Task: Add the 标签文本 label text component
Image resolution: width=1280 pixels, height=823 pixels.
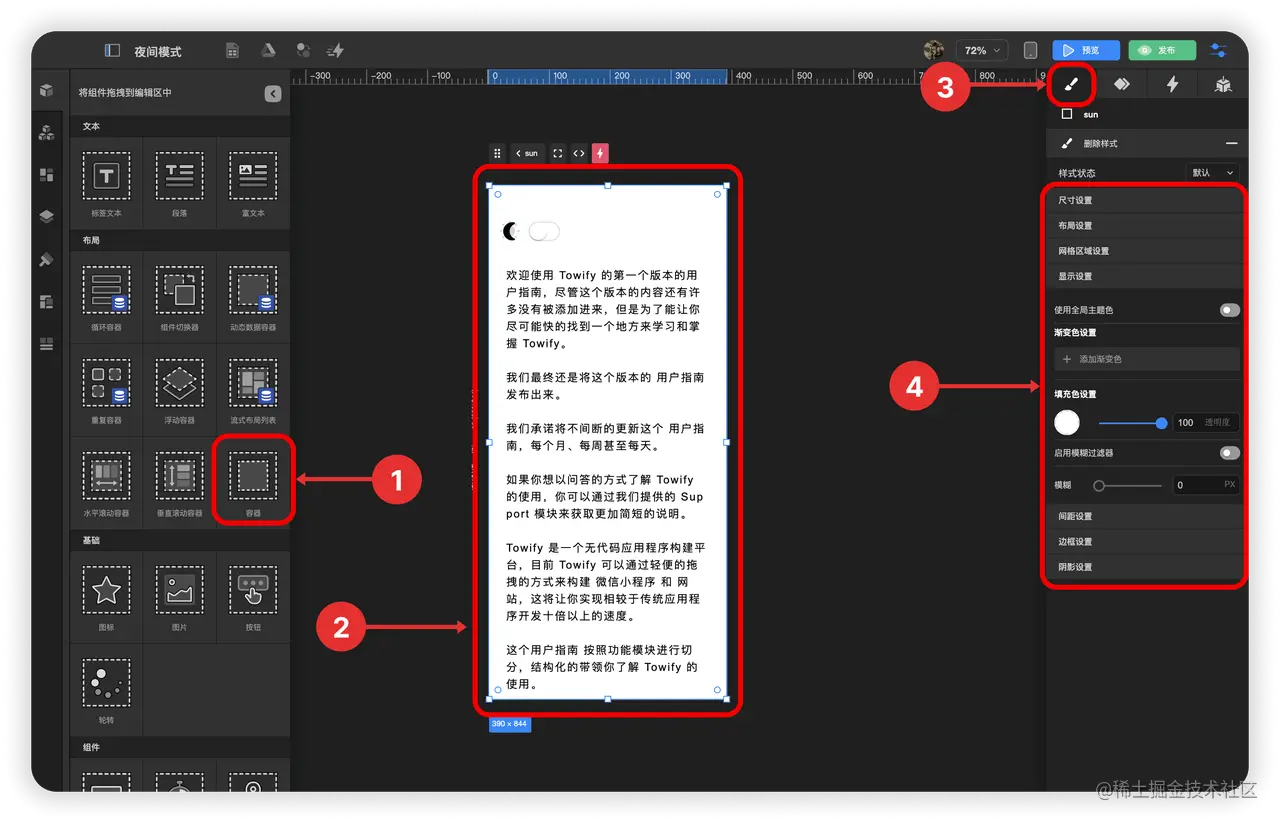Action: coord(106,184)
